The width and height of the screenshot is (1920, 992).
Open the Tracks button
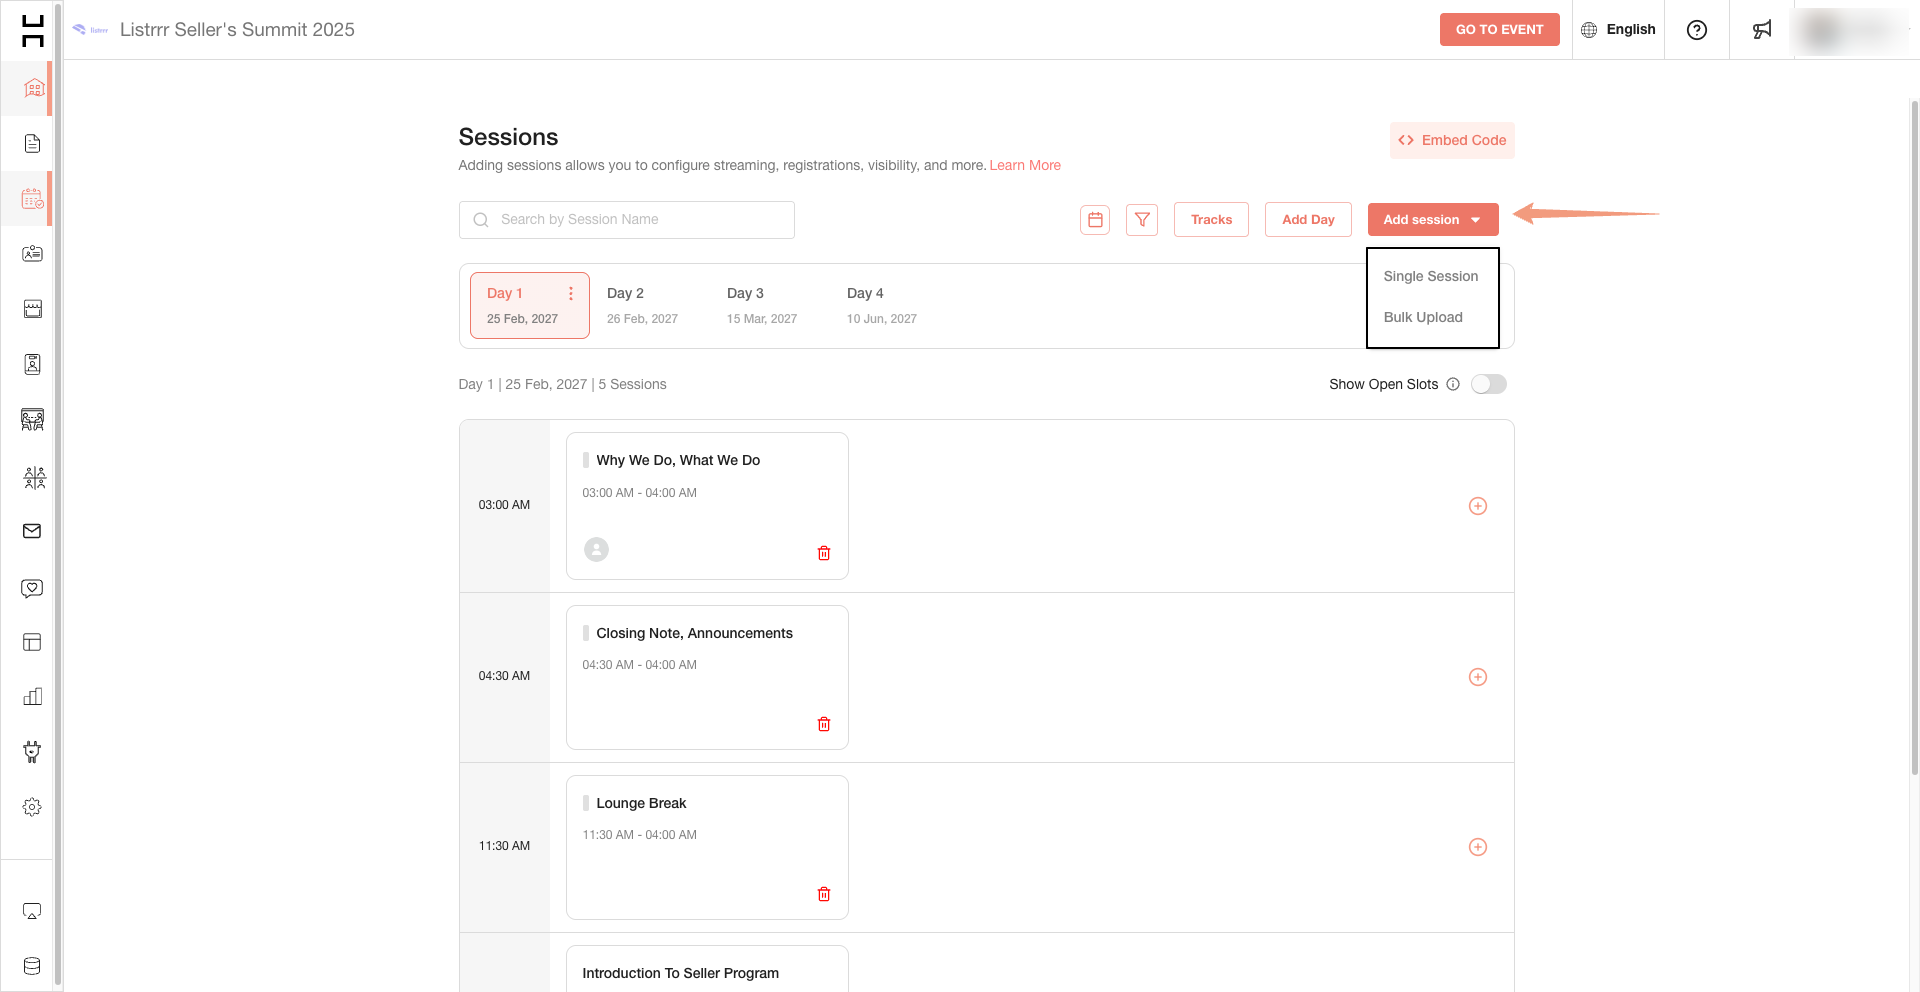point(1211,220)
